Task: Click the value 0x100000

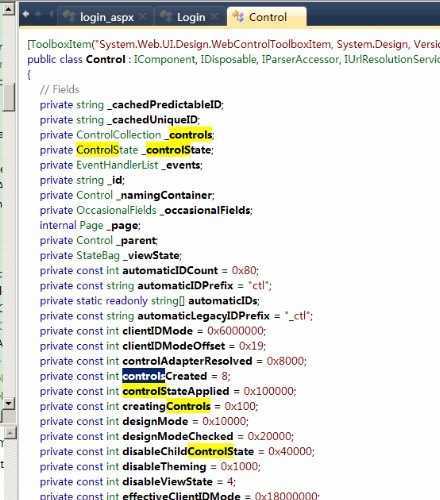Action: pyautogui.click(x=269, y=391)
